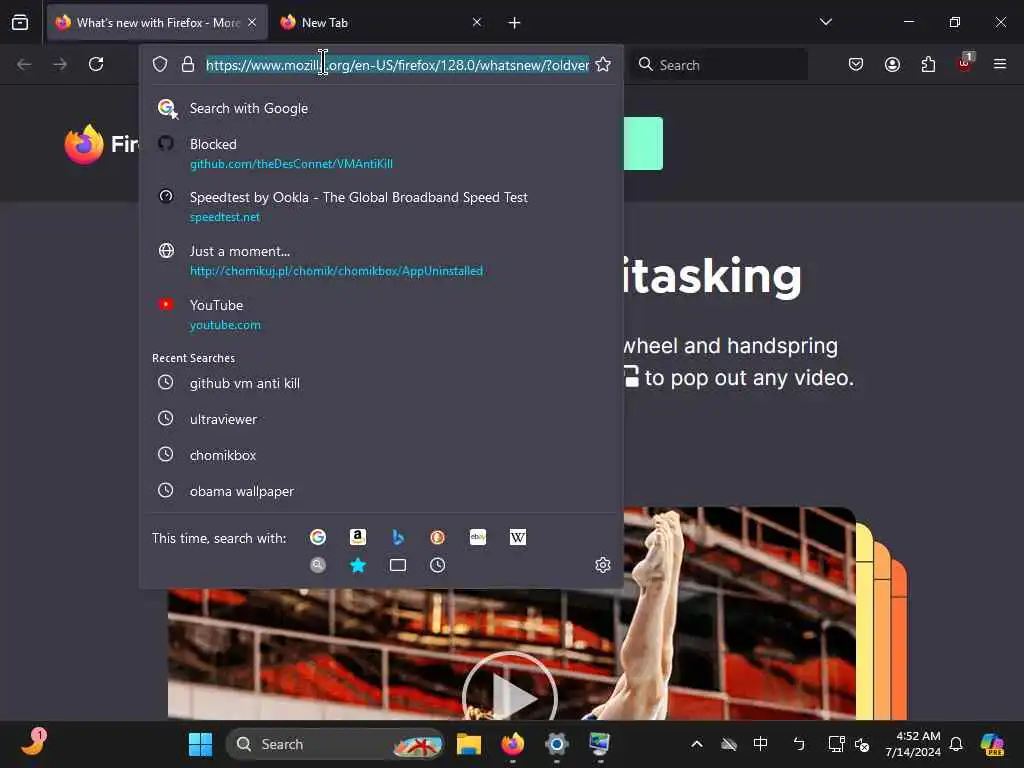The image size is (1024, 768).
Task: Open the Windows Start menu
Action: tap(200, 744)
